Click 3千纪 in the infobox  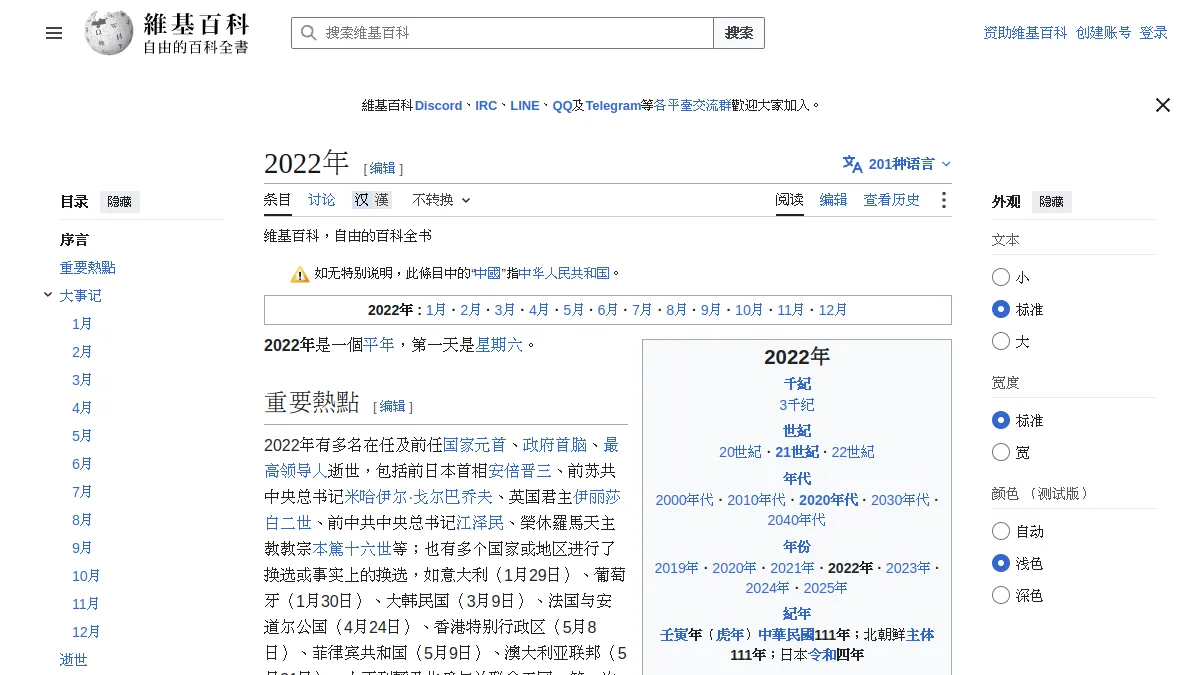[x=797, y=405]
